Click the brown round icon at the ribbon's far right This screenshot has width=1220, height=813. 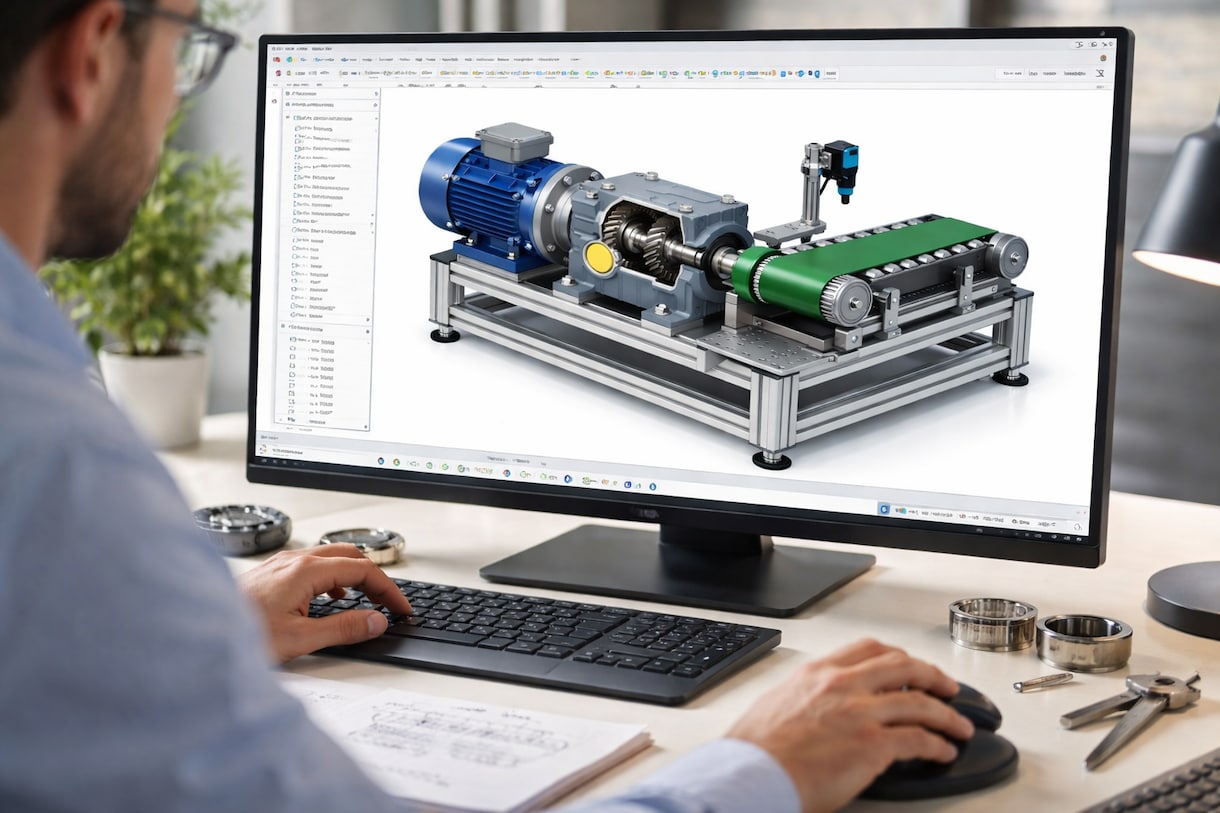[x=1102, y=59]
